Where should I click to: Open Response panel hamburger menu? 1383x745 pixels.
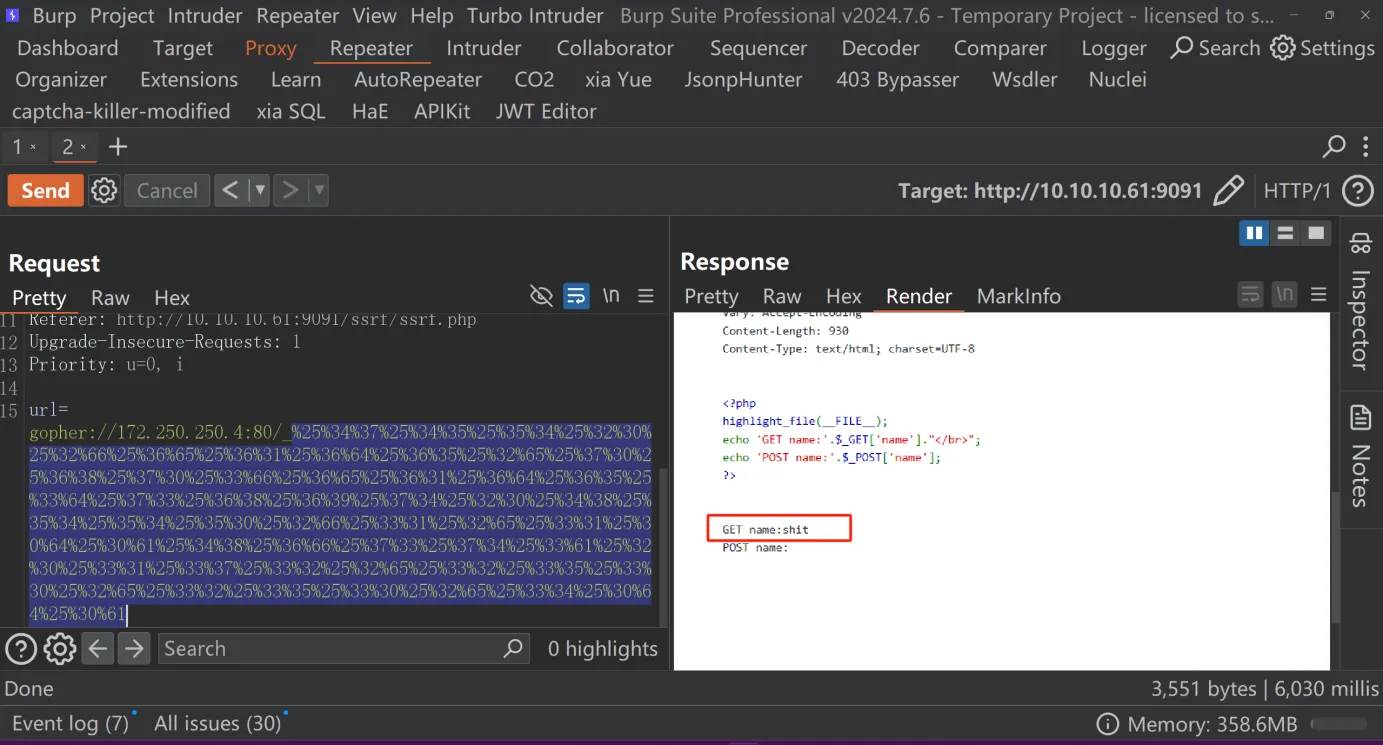1319,294
